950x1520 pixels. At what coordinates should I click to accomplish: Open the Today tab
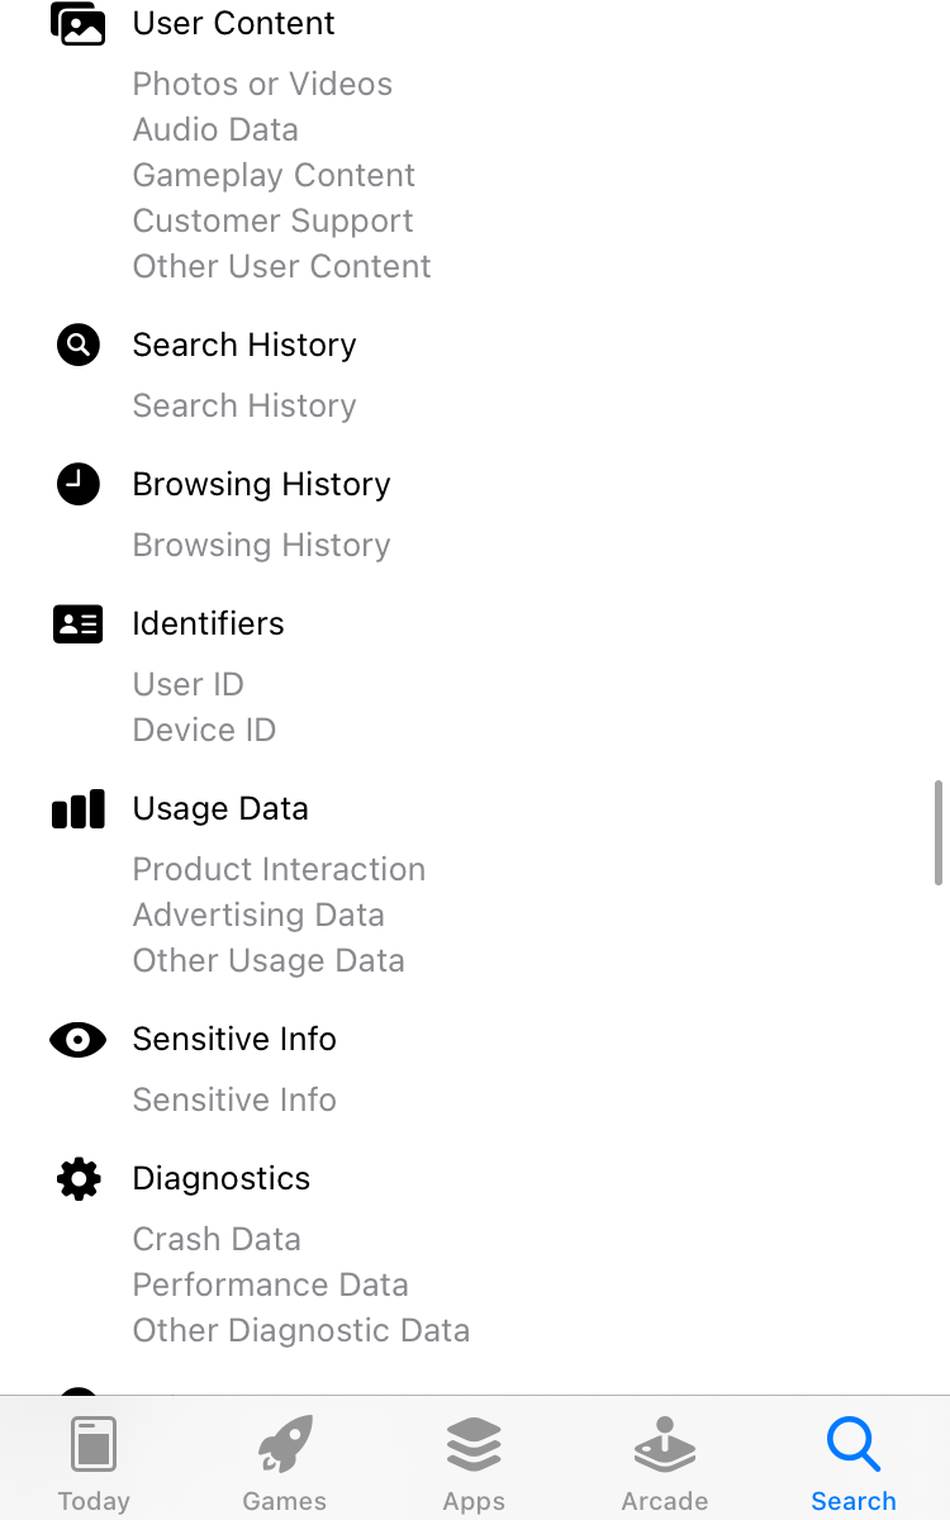pyautogui.click(x=94, y=1463)
